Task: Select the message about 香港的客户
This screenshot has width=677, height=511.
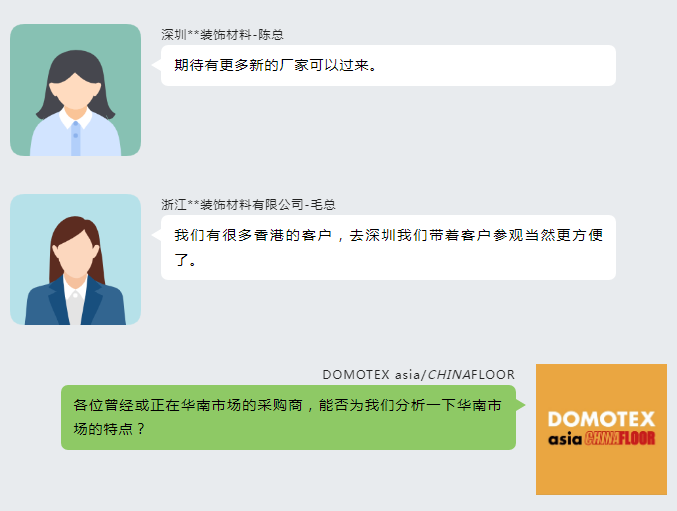Action: point(388,247)
